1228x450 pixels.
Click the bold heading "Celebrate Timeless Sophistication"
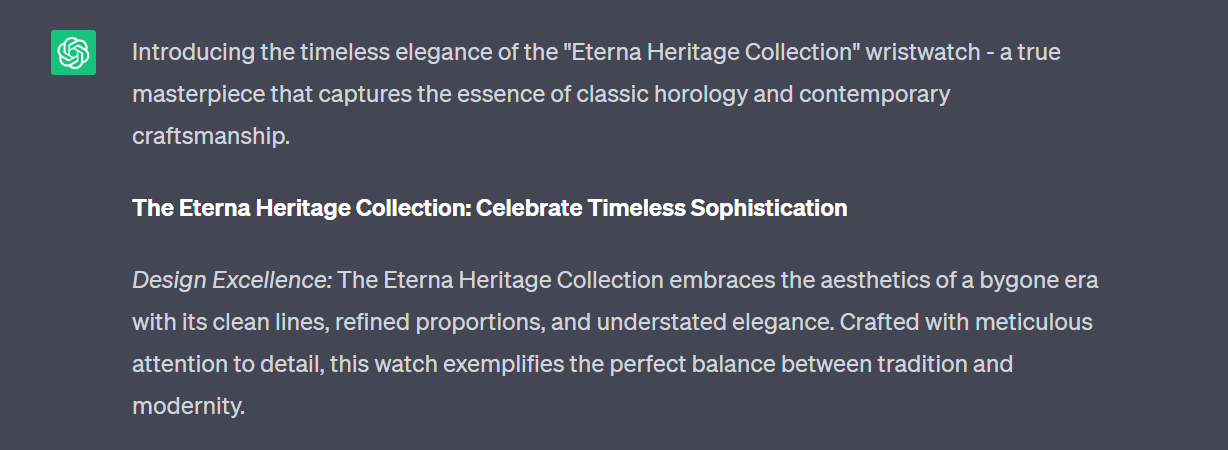click(x=661, y=208)
